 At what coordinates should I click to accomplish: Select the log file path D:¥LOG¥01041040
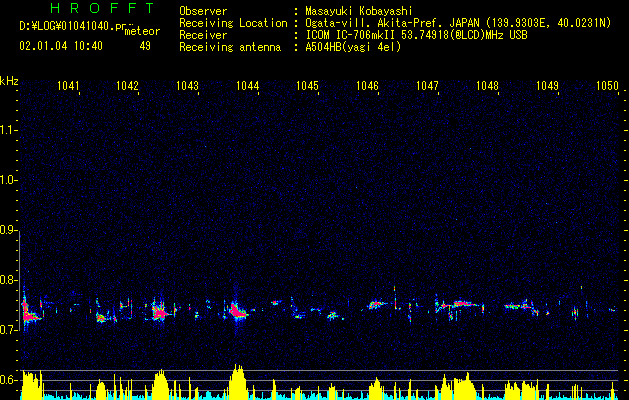(72, 26)
